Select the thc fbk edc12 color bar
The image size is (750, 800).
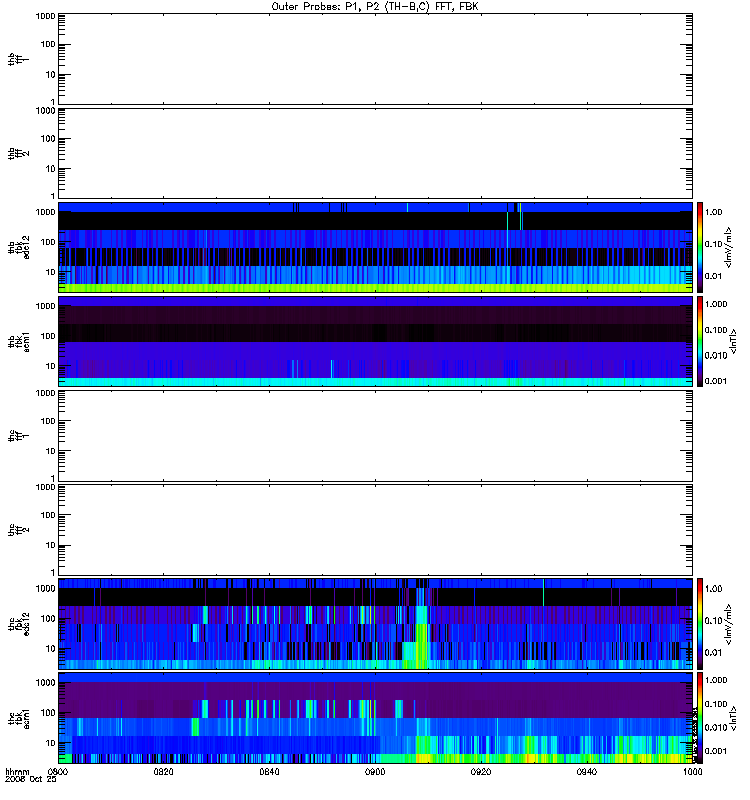tap(700, 623)
